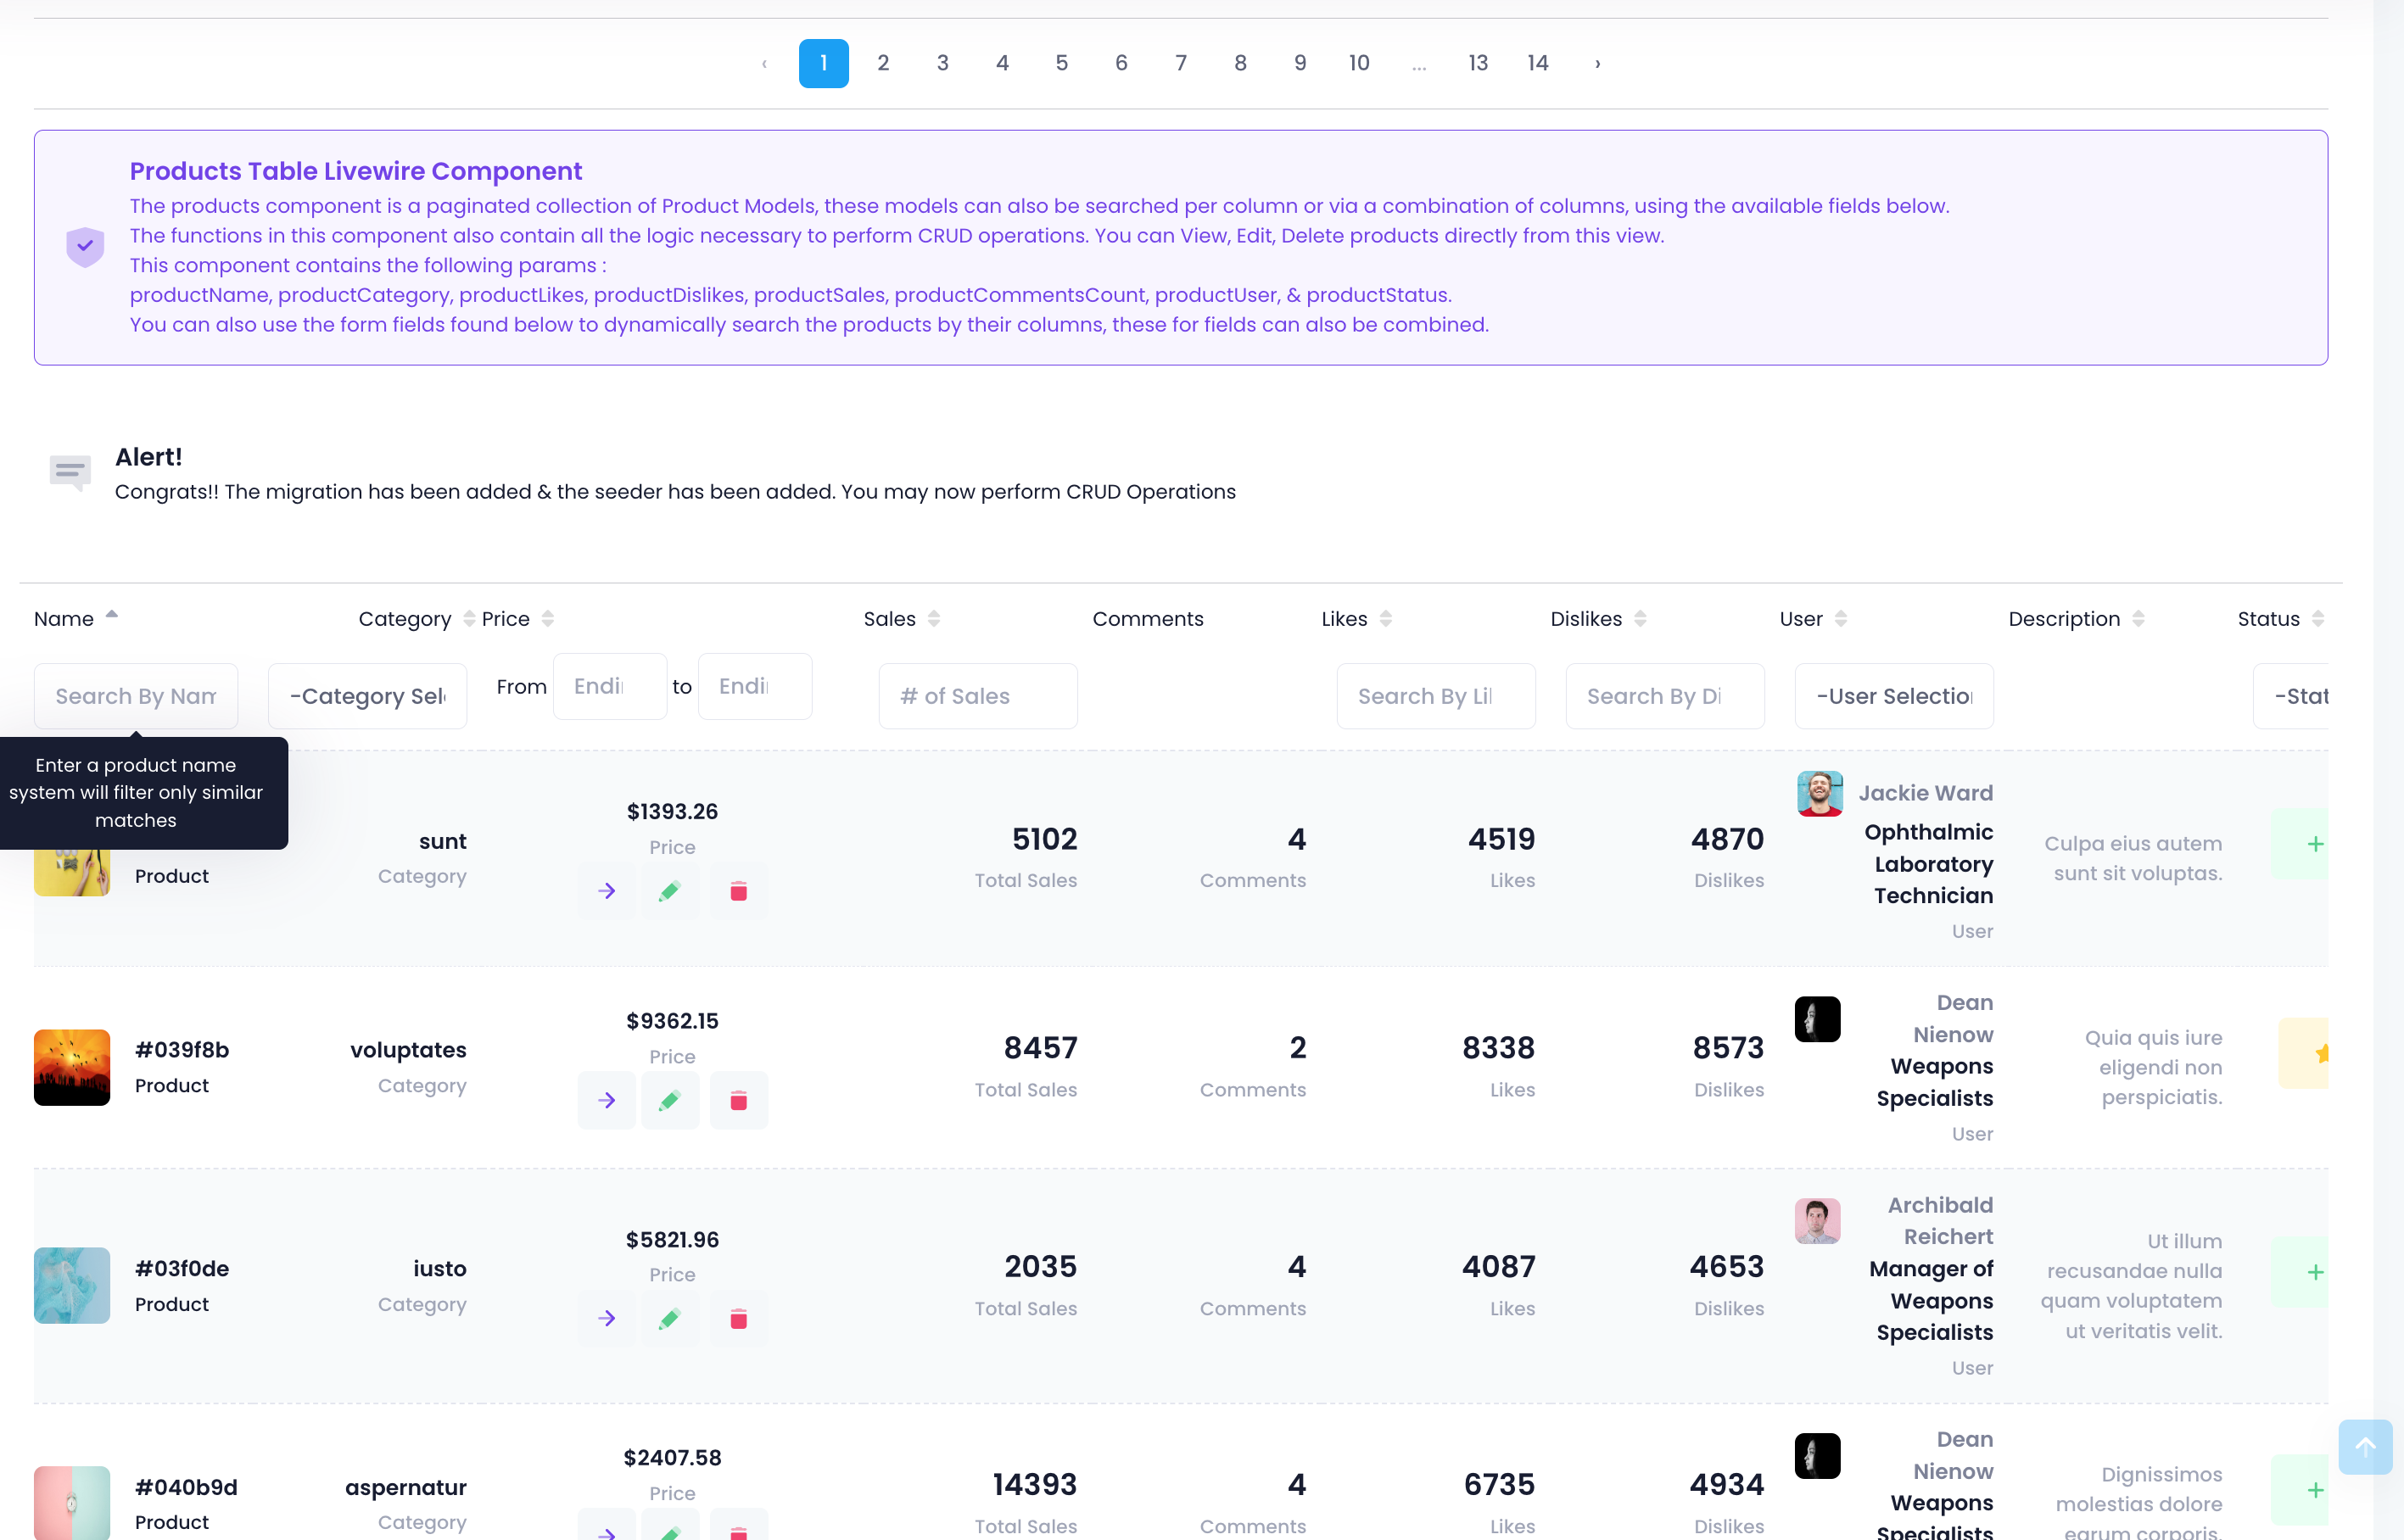Sort products by Likes column
The image size is (2404, 1540).
[x=1385, y=618]
